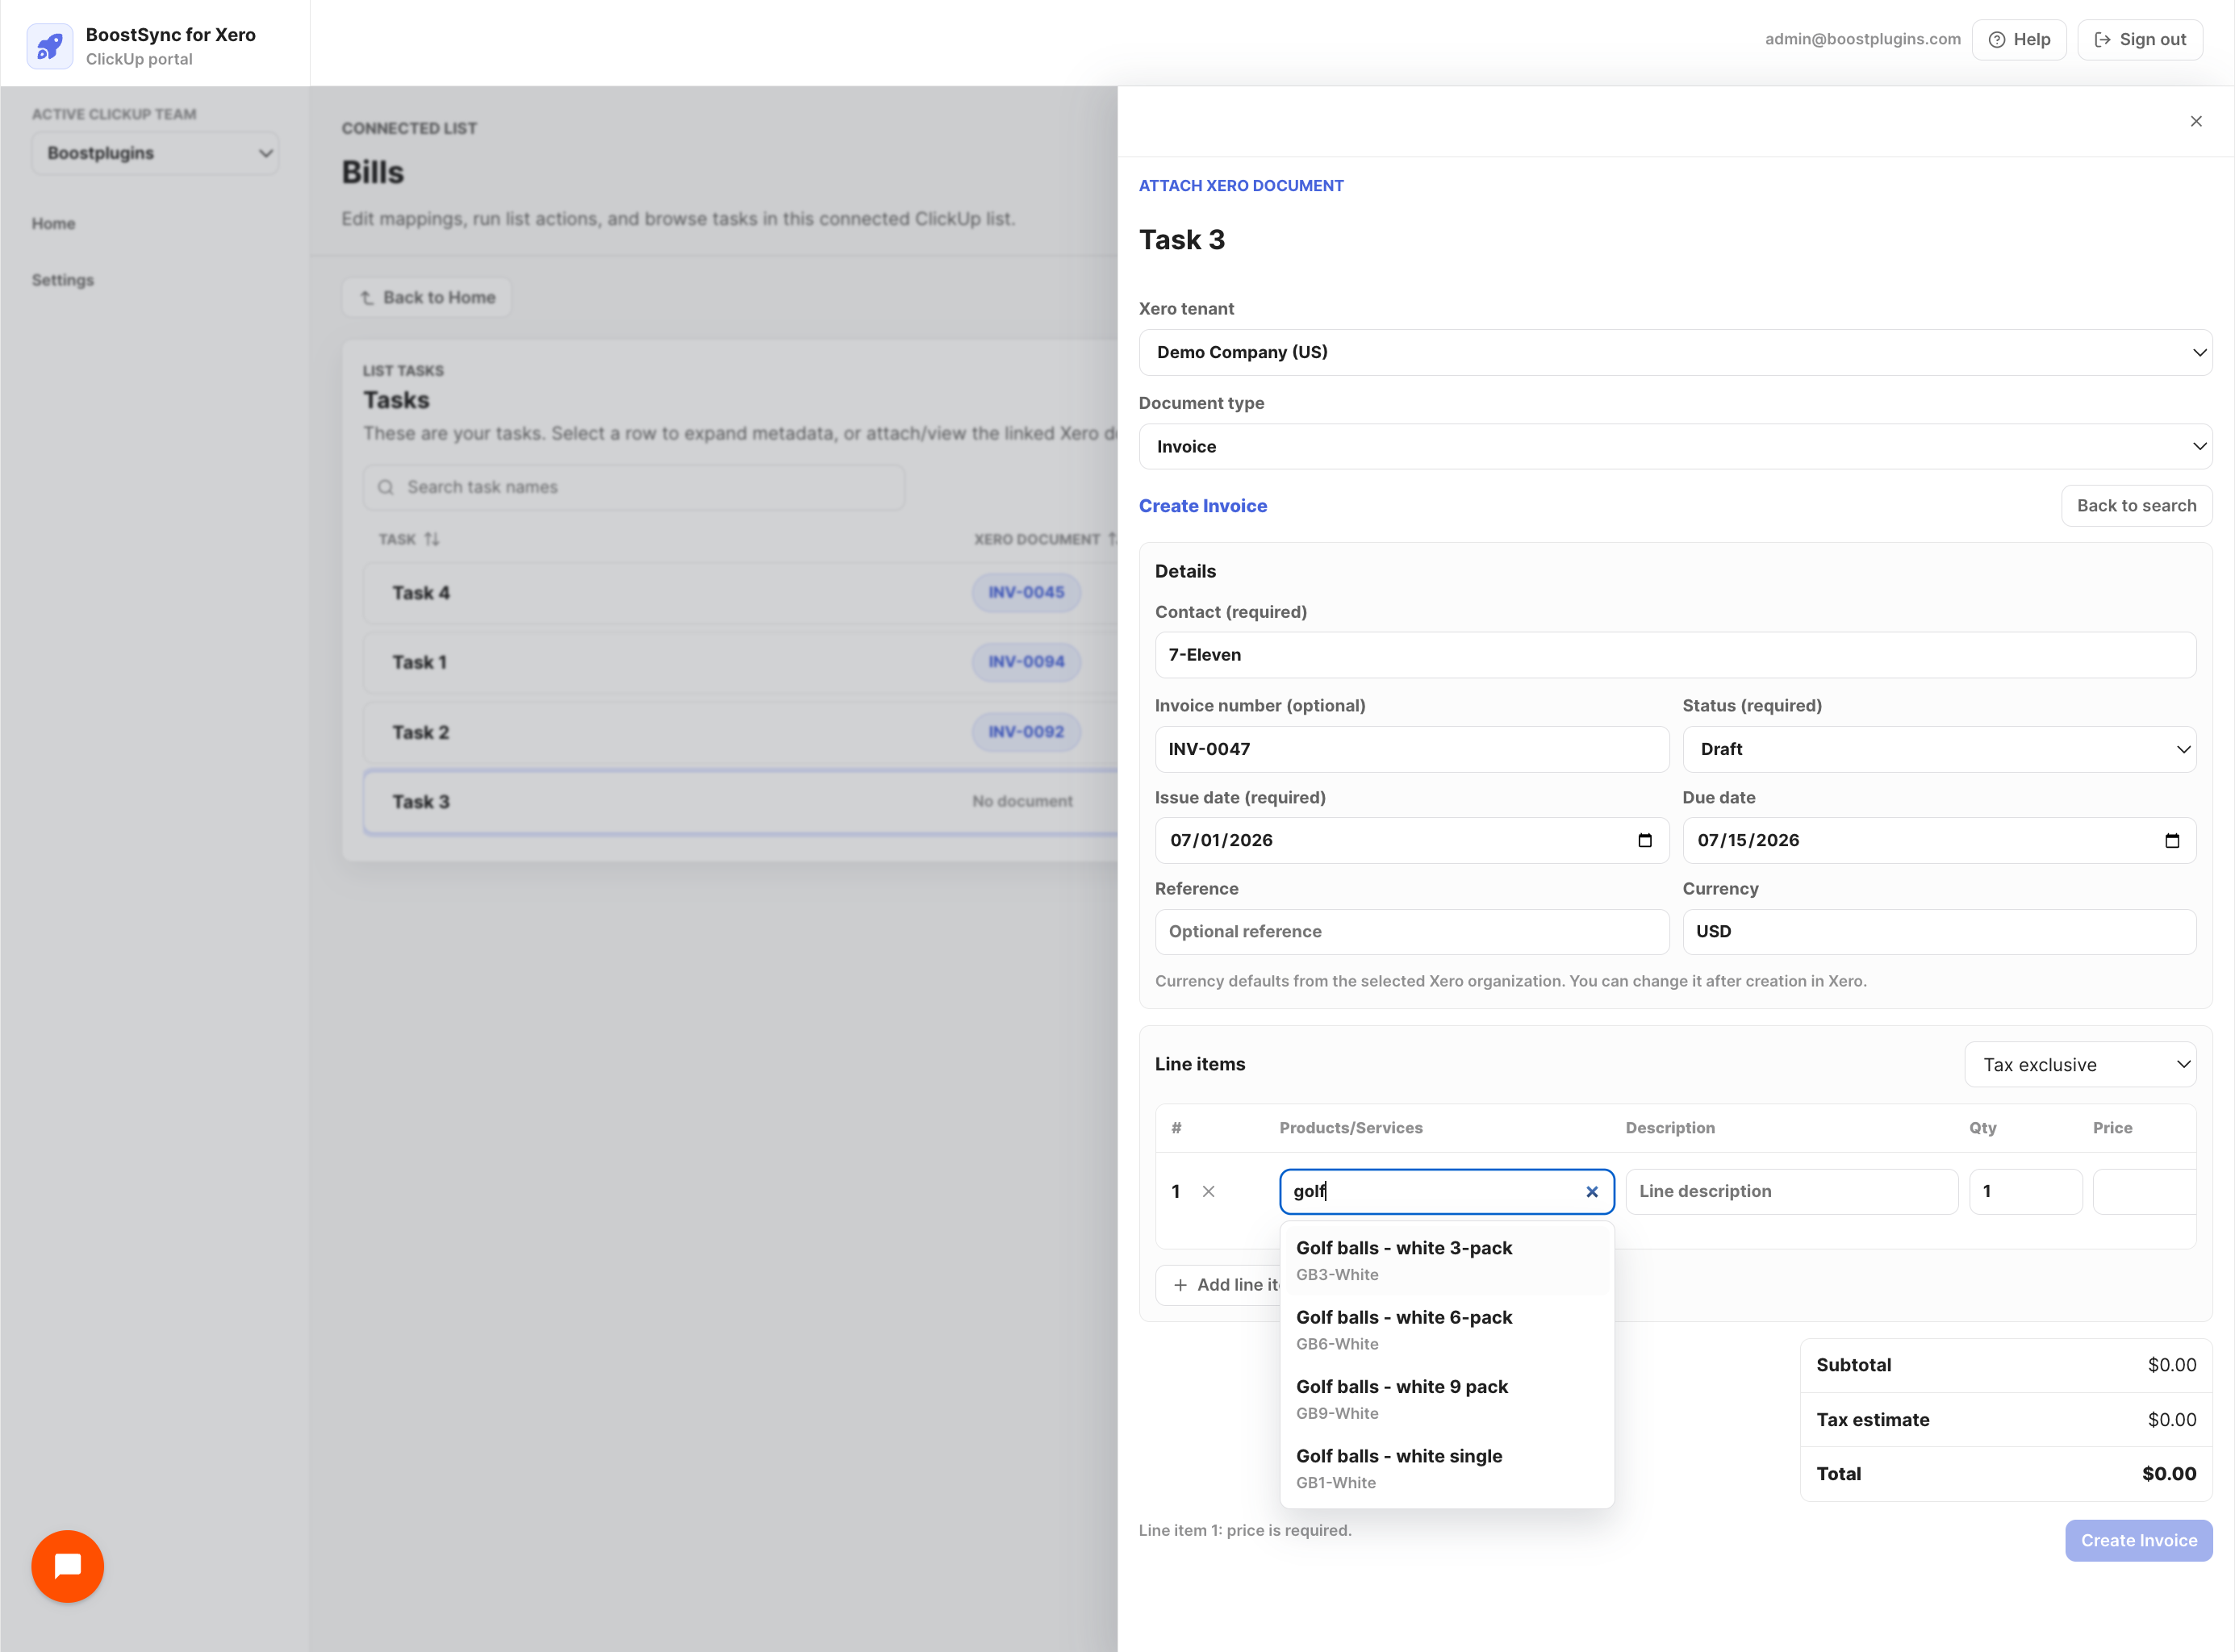Close the Attach Xero Document panel
This screenshot has height=1652, width=2235.
[x=2196, y=121]
